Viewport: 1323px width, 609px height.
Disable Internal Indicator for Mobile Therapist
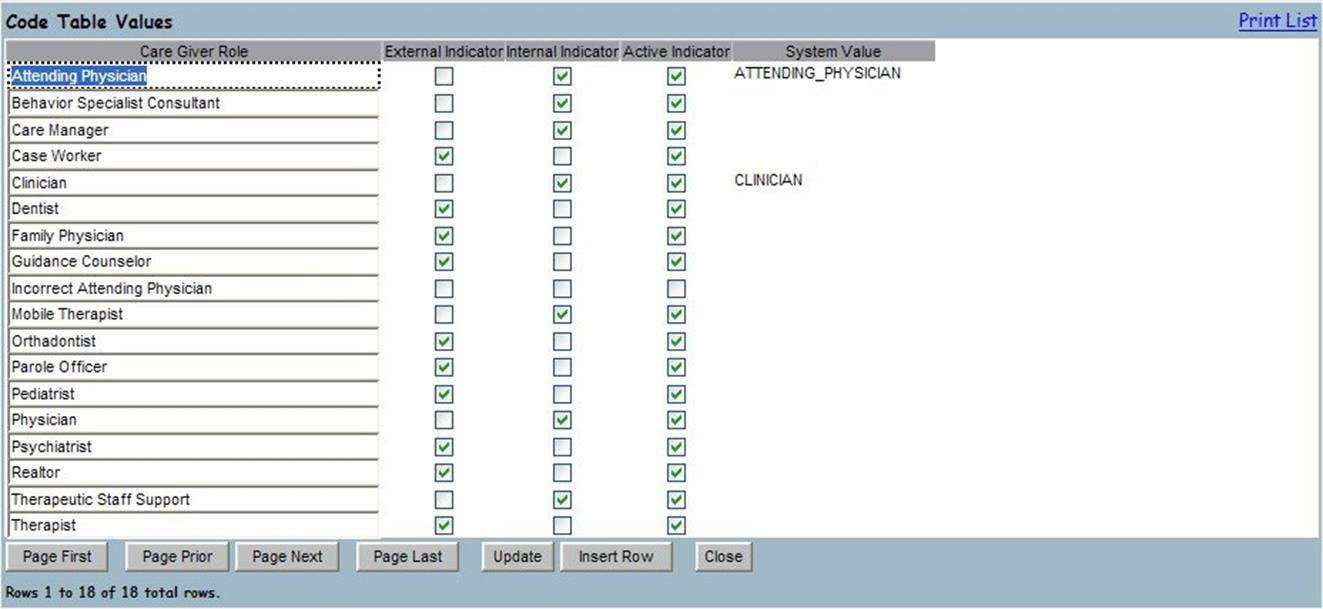562,313
